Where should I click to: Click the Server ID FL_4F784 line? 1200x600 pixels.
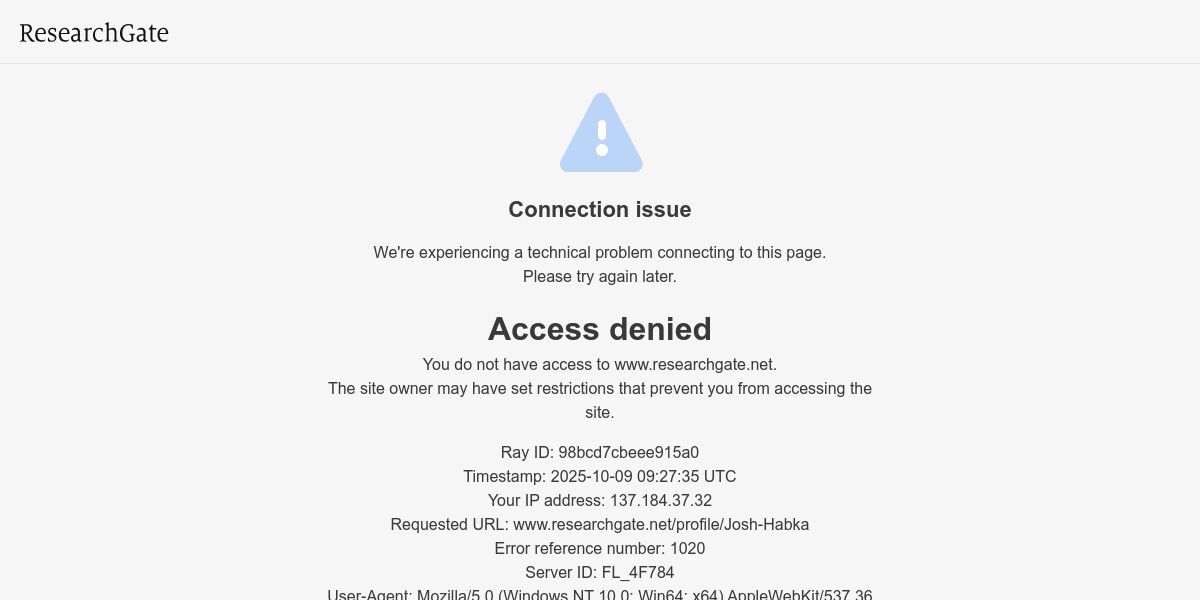click(x=600, y=573)
